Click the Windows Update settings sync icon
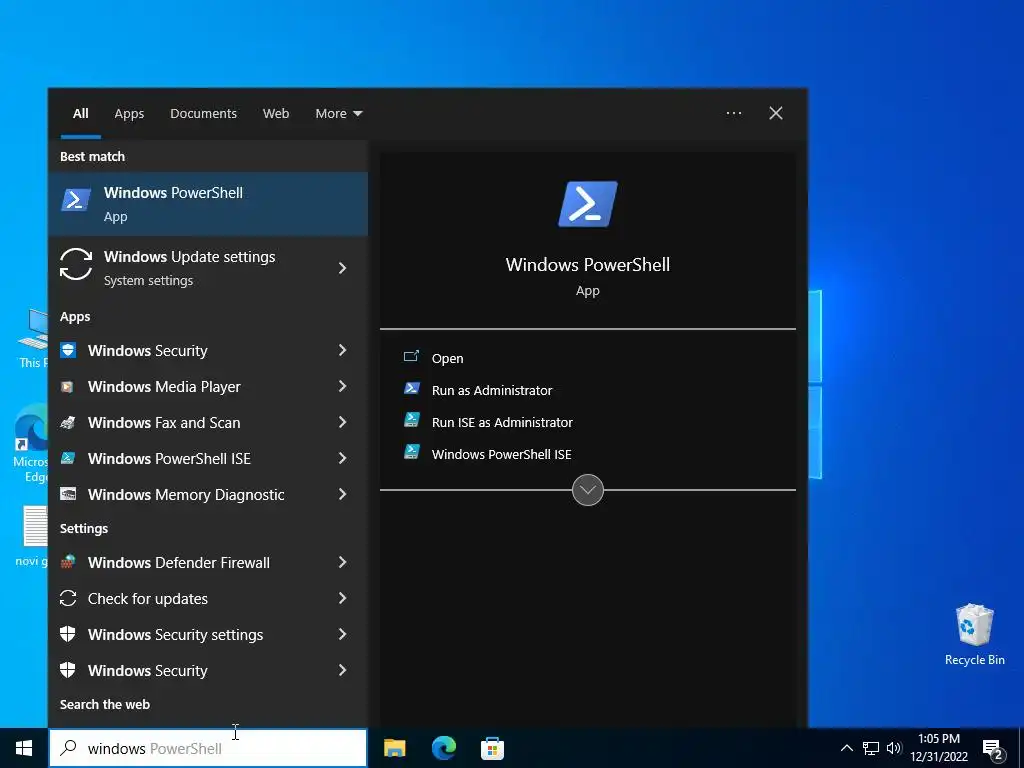 click(x=76, y=264)
